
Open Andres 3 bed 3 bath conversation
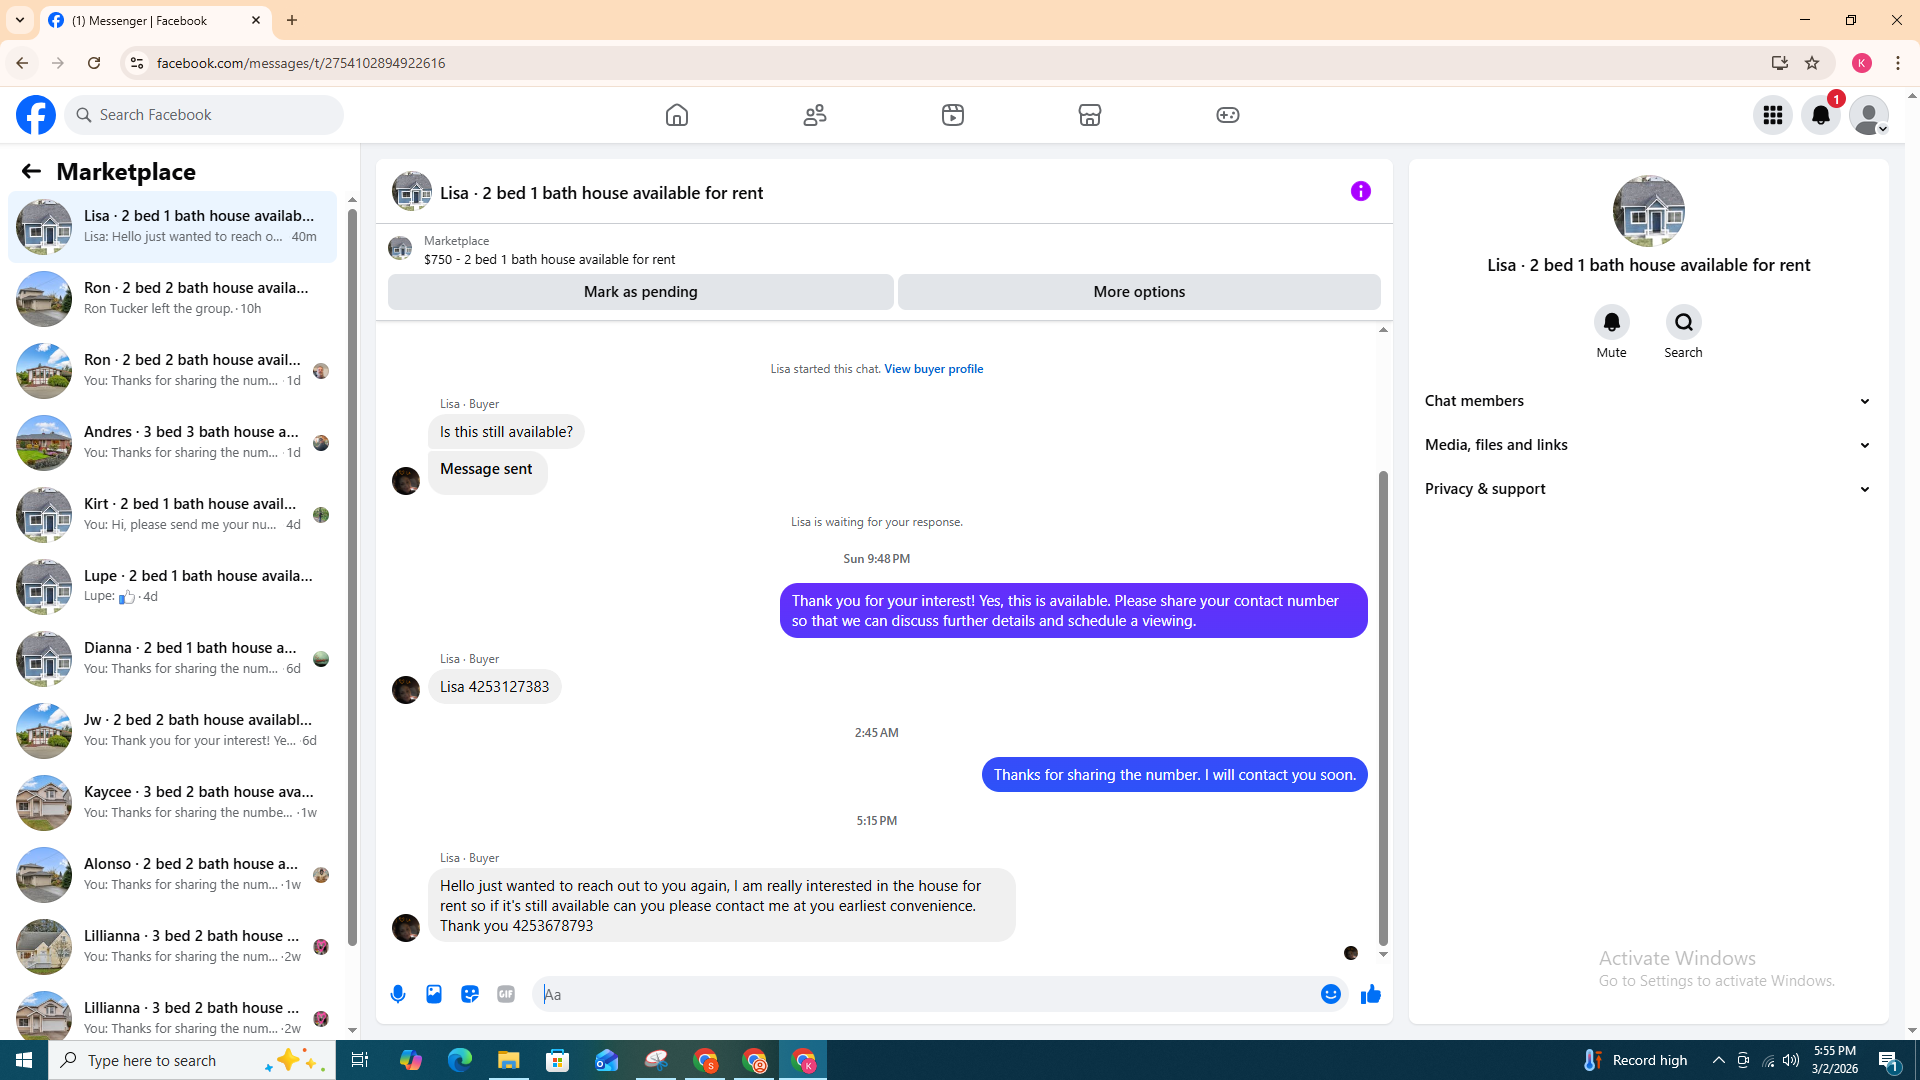click(x=172, y=442)
